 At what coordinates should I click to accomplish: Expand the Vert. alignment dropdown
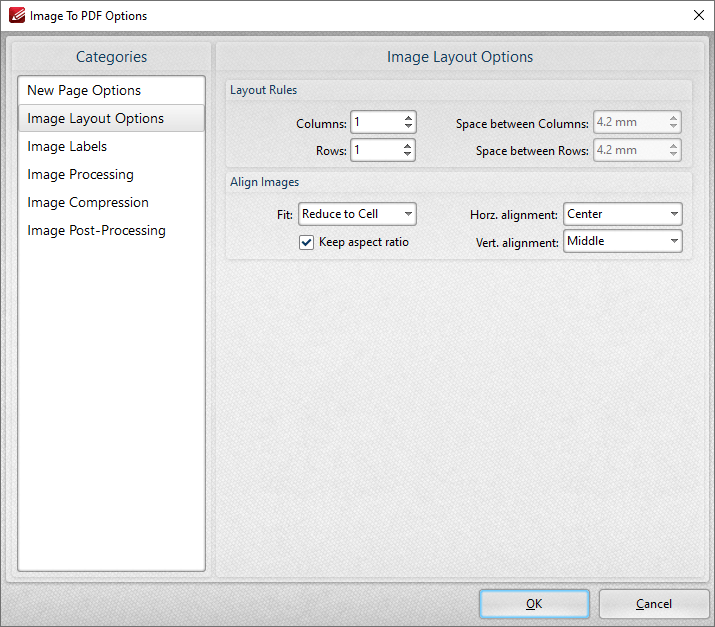pos(622,241)
